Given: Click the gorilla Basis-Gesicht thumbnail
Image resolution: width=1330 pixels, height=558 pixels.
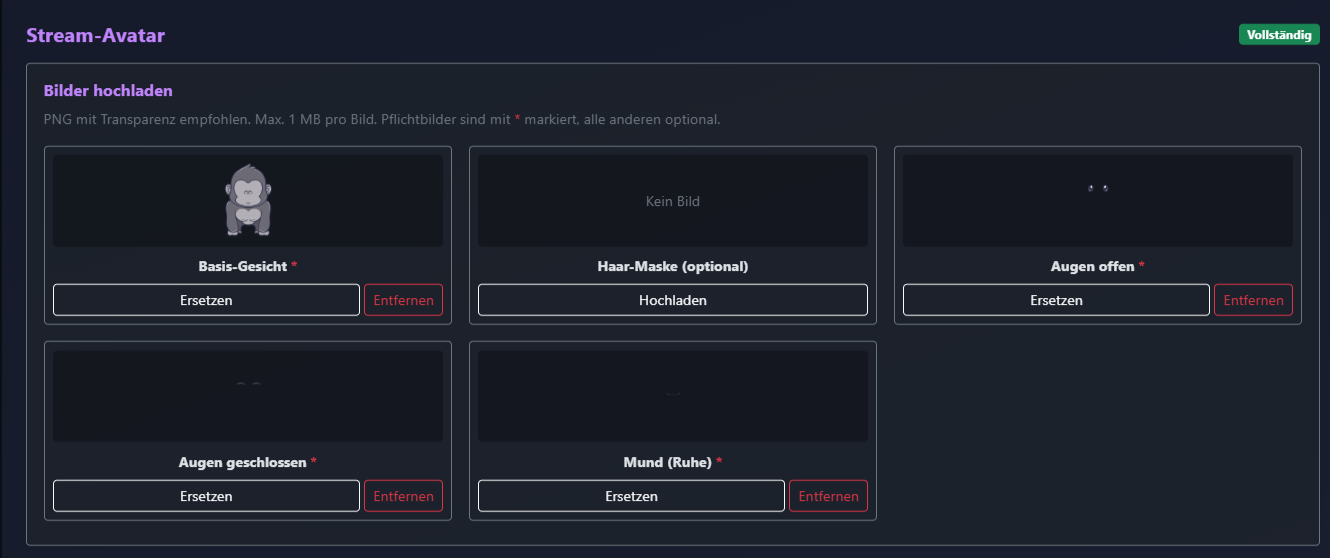Looking at the screenshot, I should click(248, 201).
